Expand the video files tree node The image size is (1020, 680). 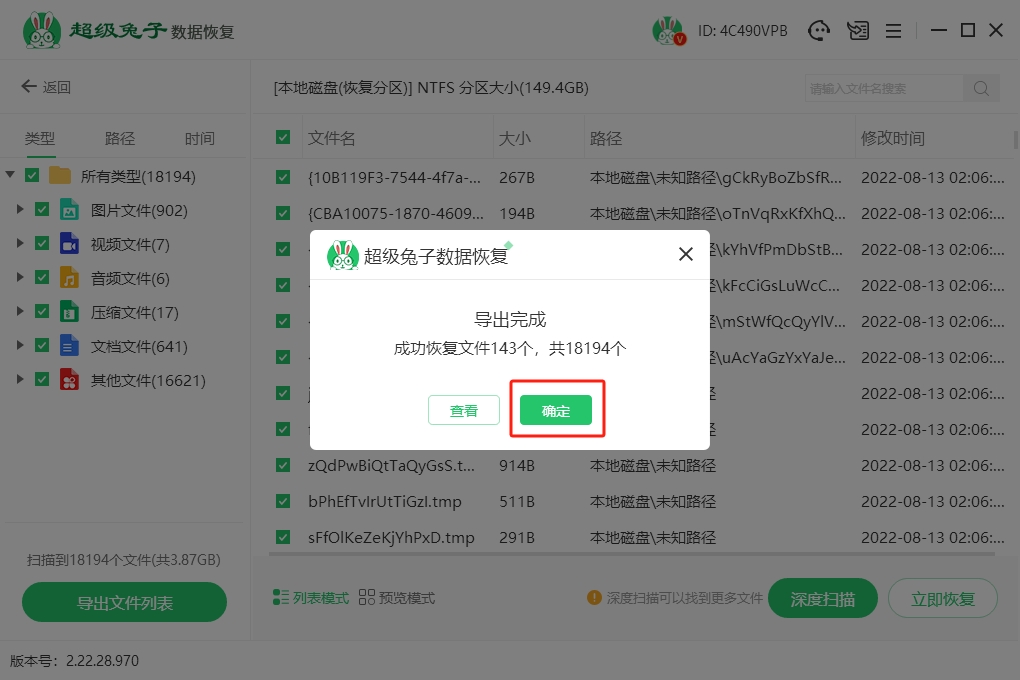20,244
